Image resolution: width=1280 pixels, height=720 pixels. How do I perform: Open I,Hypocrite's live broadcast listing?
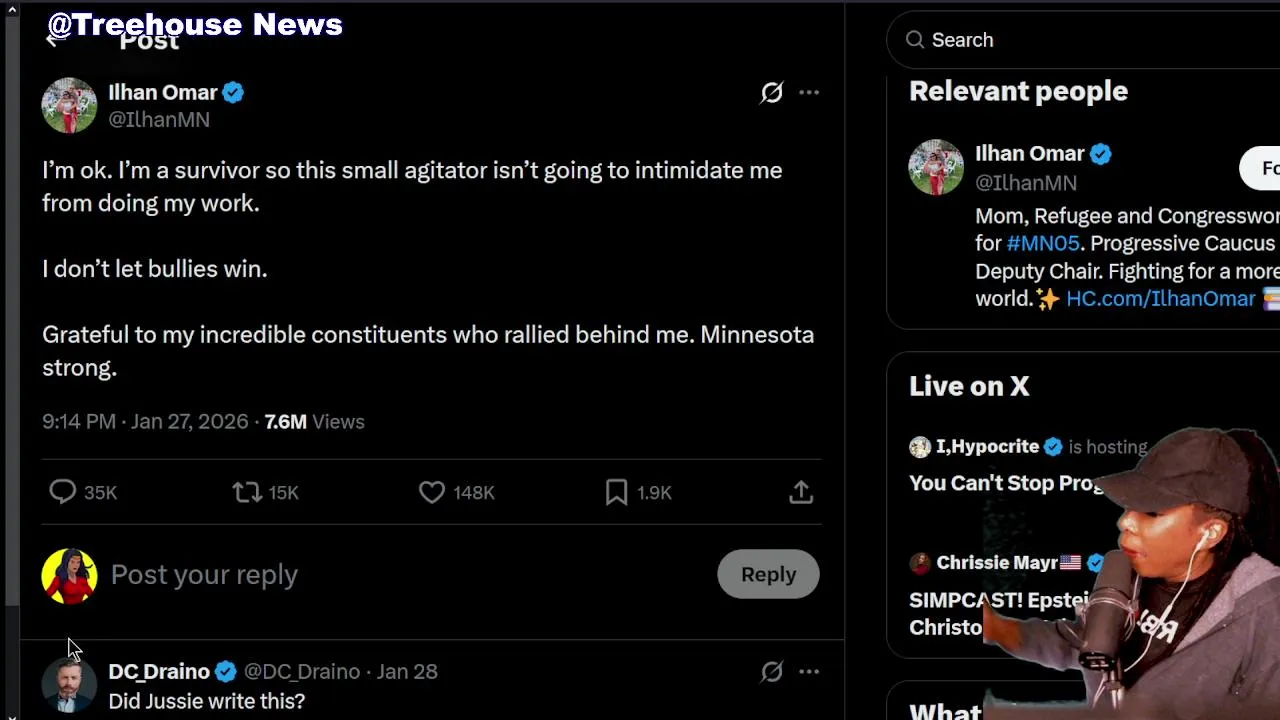pos(1005,483)
